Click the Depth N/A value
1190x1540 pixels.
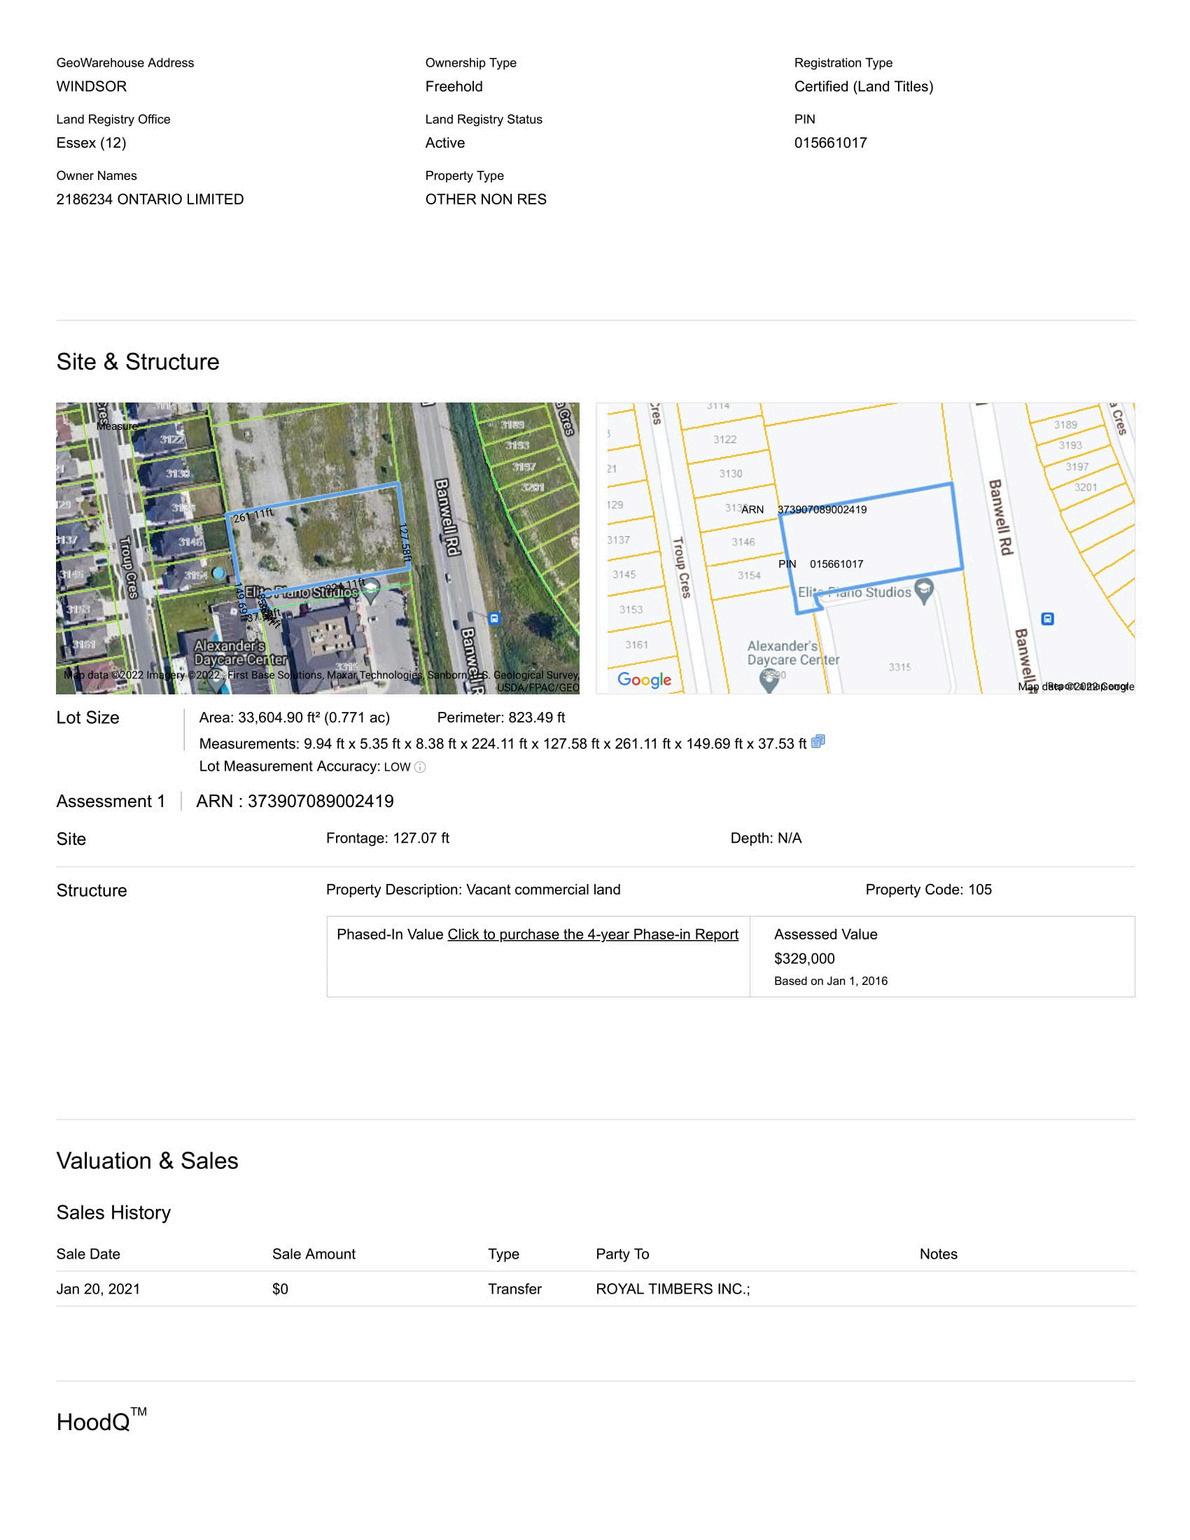(766, 838)
